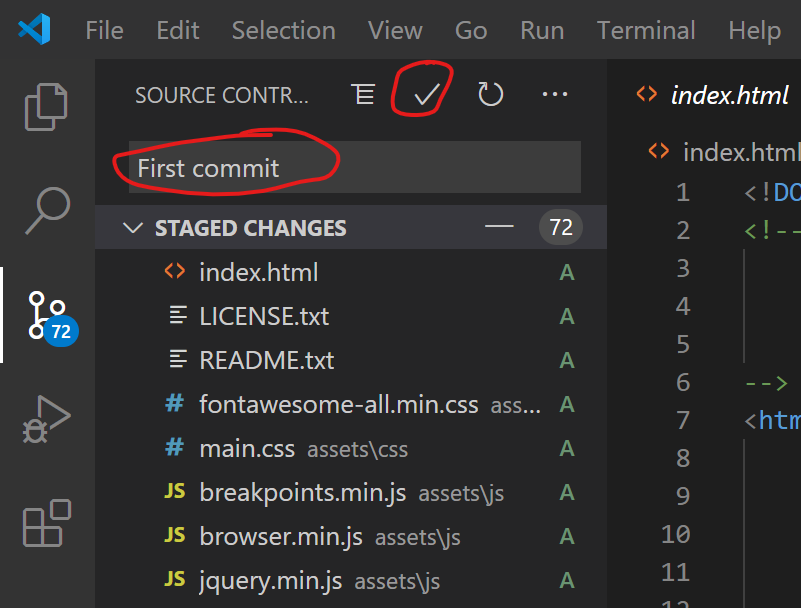Open the Terminal menu
This screenshot has height=608, width=801.
(645, 30)
